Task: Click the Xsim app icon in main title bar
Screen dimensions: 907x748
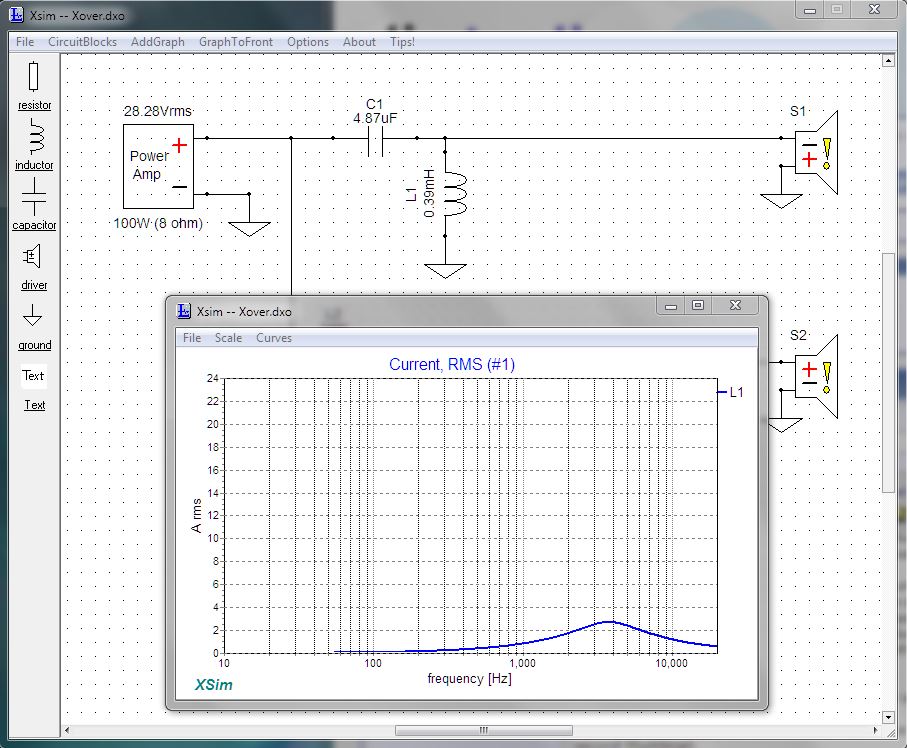Action: pos(17,14)
